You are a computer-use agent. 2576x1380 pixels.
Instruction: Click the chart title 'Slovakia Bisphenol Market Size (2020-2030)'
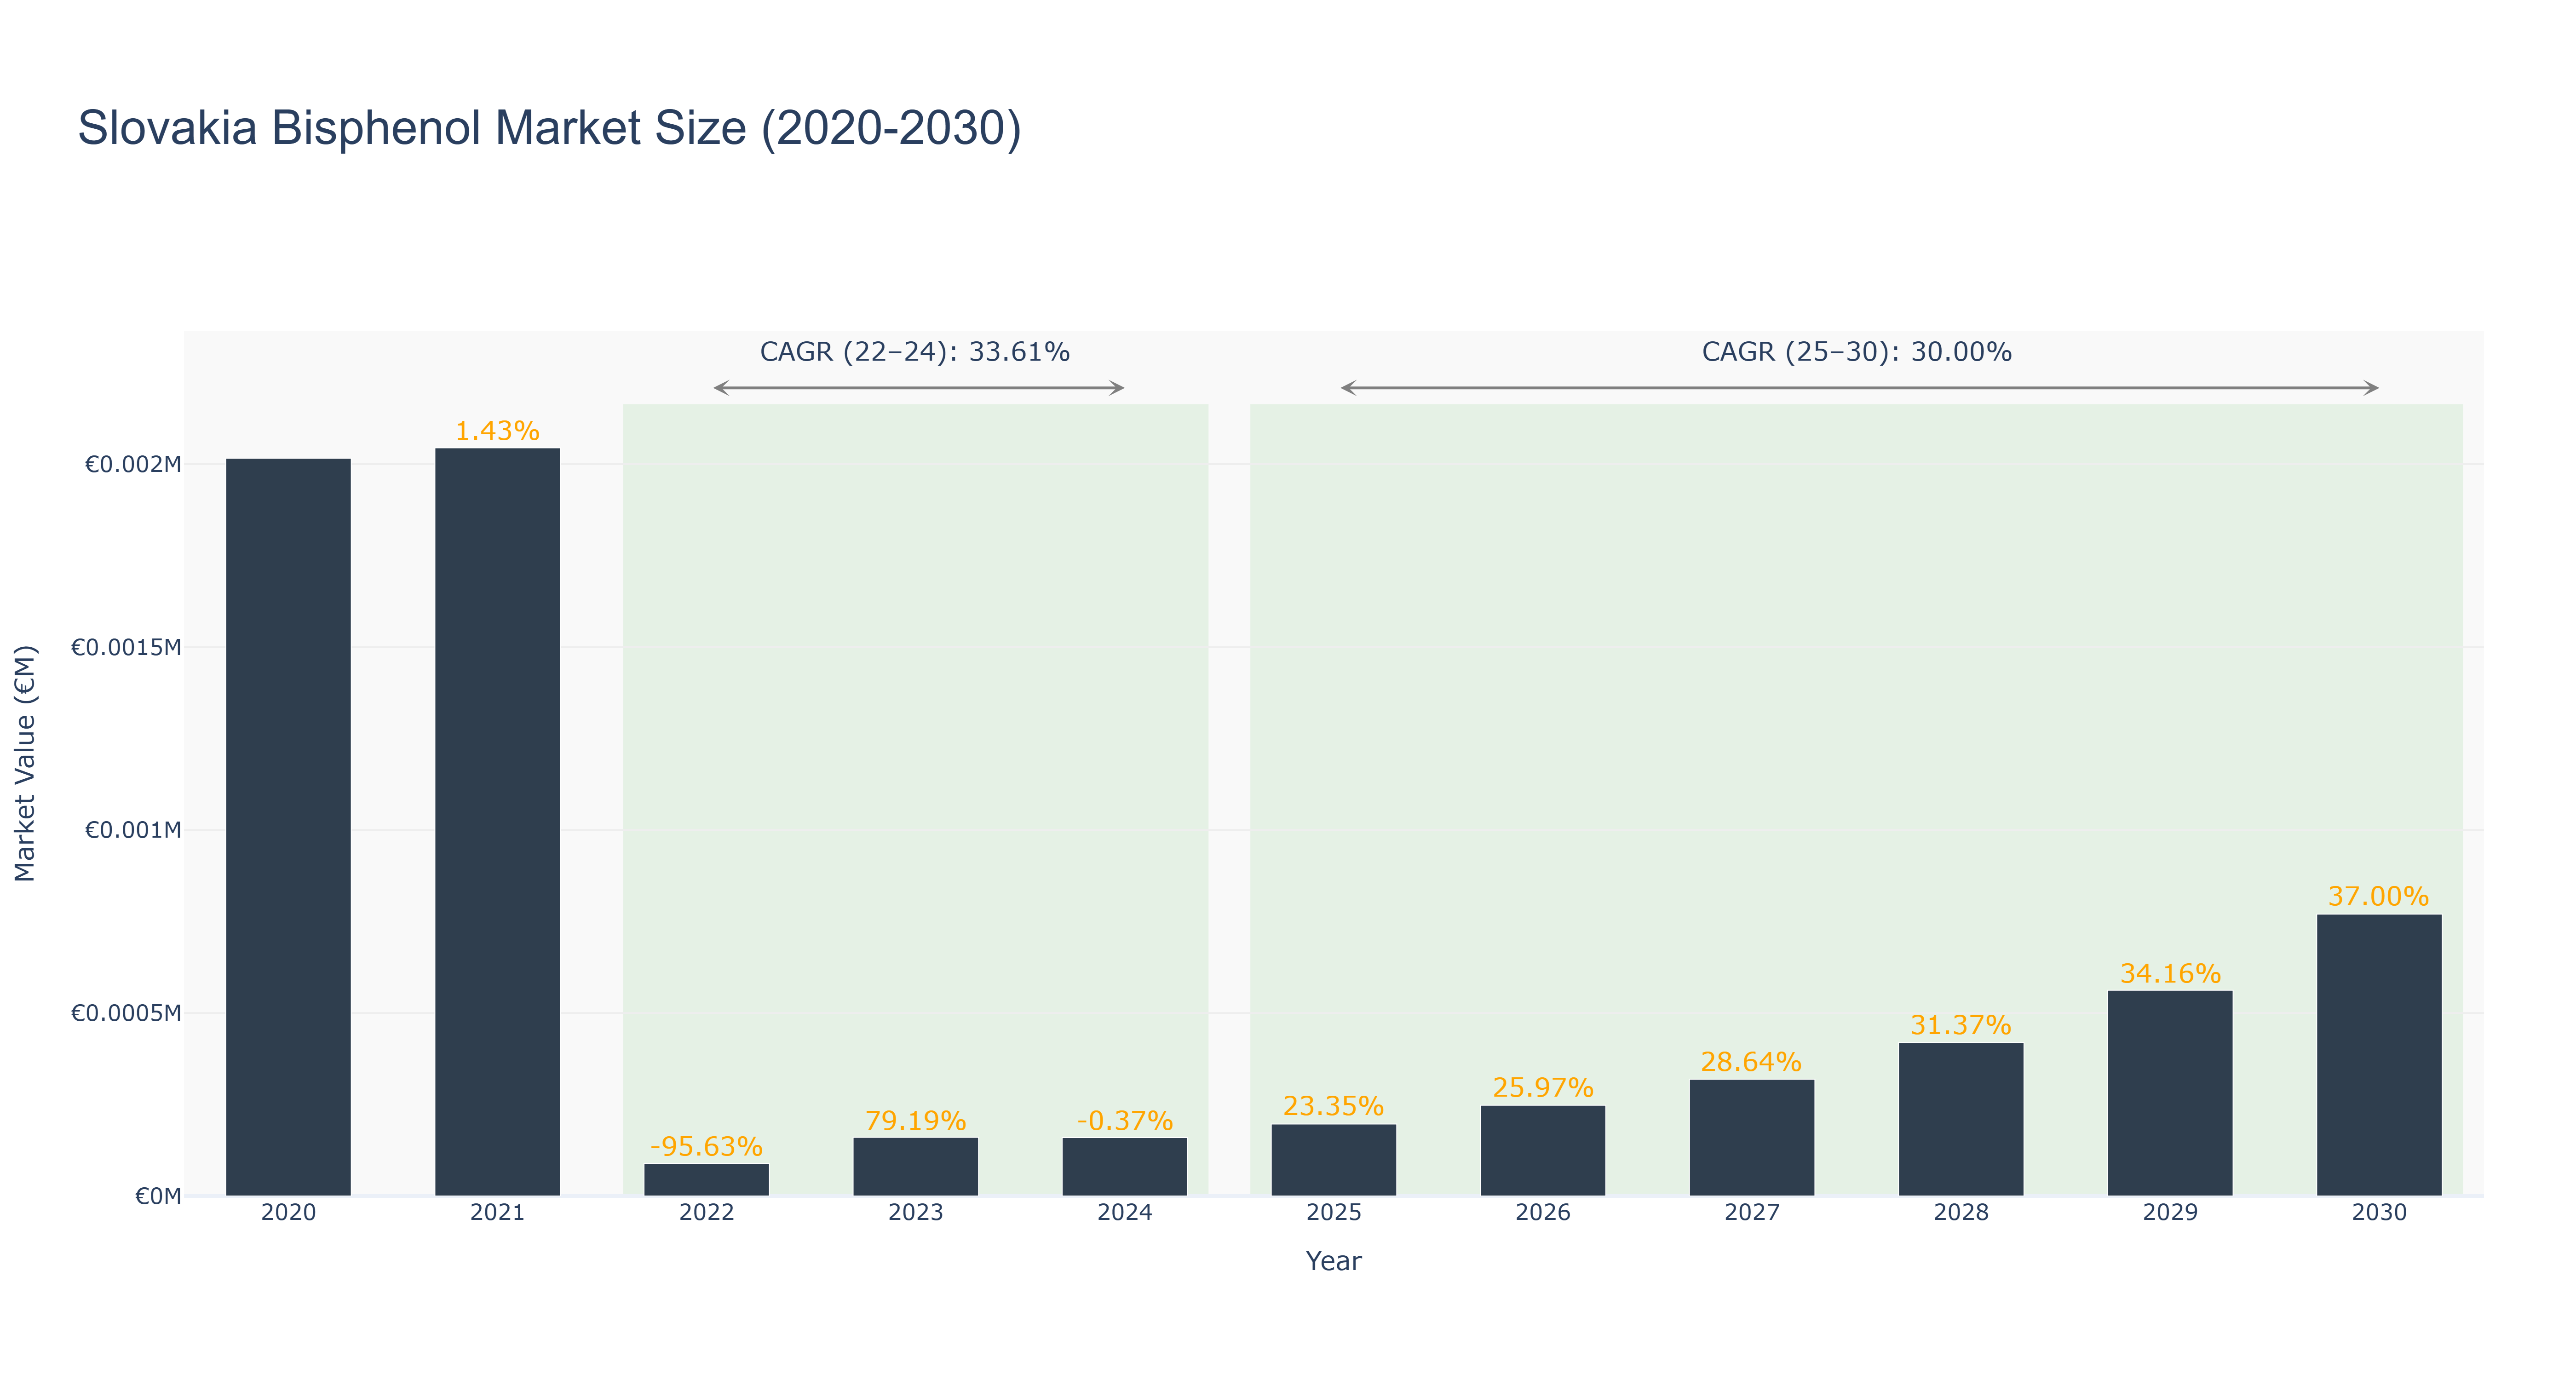(549, 129)
